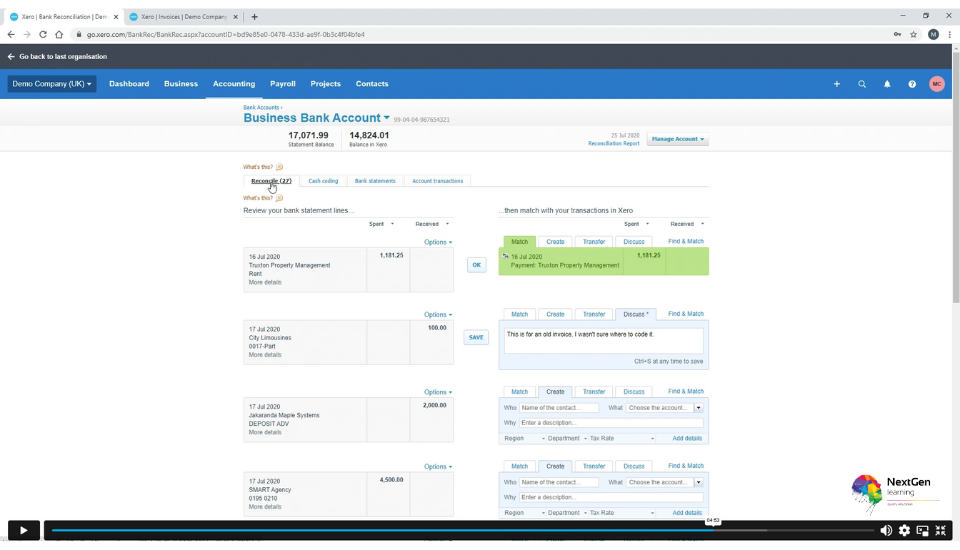The width and height of the screenshot is (960, 550).
Task: Click the help question mark icon
Action: coord(912,84)
